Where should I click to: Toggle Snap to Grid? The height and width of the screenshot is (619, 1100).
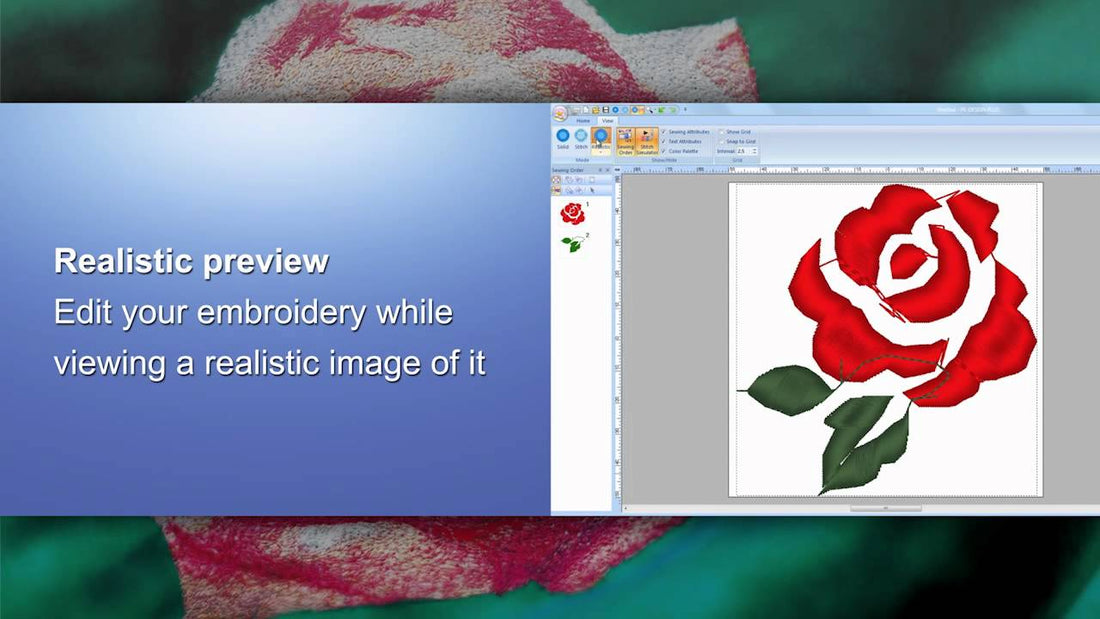(x=722, y=141)
